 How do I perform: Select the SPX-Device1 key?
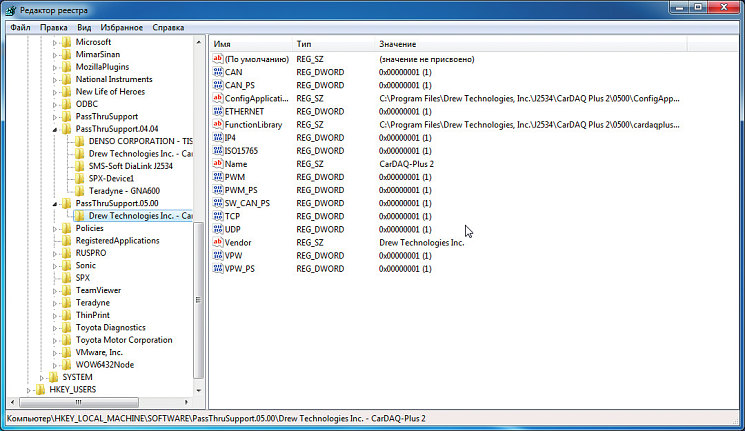111,178
